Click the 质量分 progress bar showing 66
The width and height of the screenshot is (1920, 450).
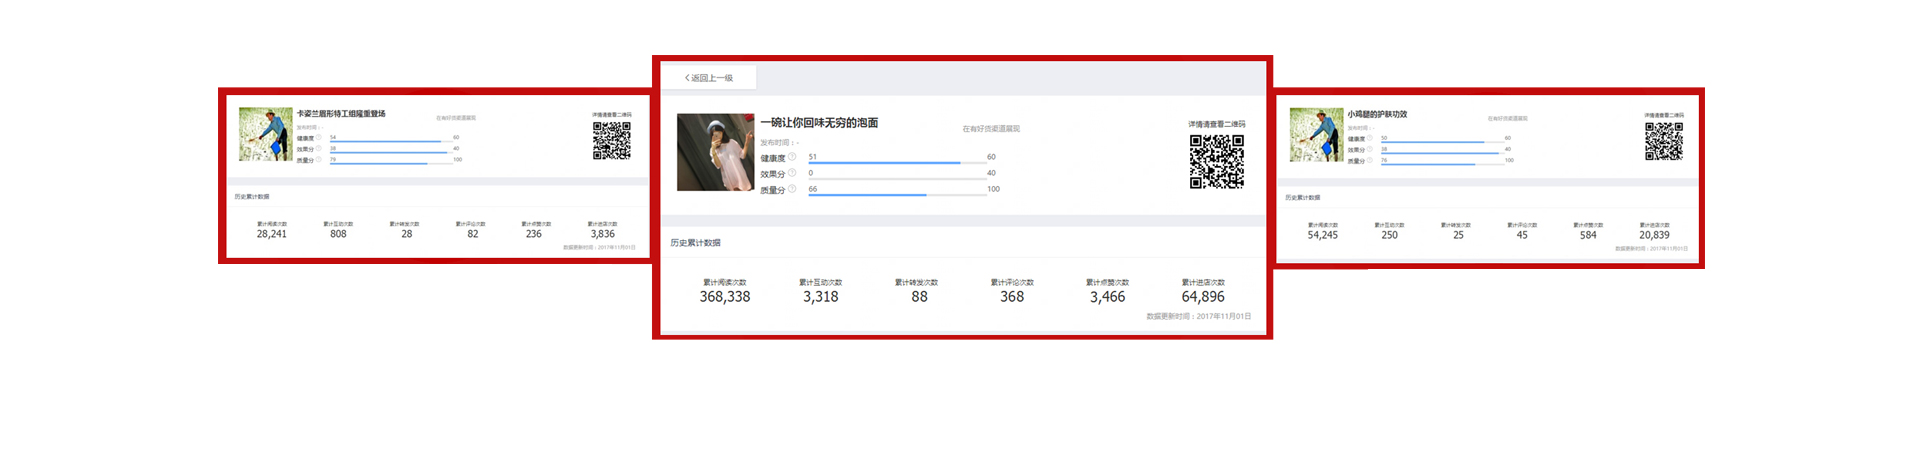coord(867,194)
